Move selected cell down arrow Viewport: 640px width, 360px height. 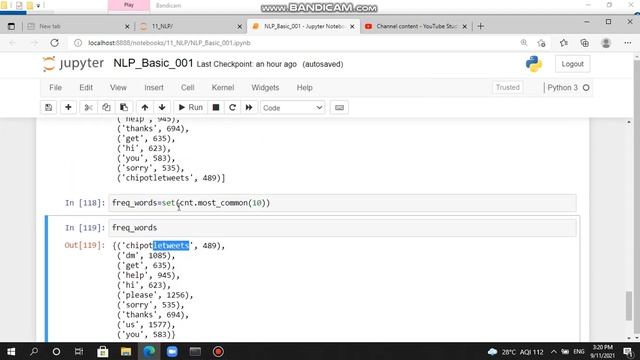[162, 108]
